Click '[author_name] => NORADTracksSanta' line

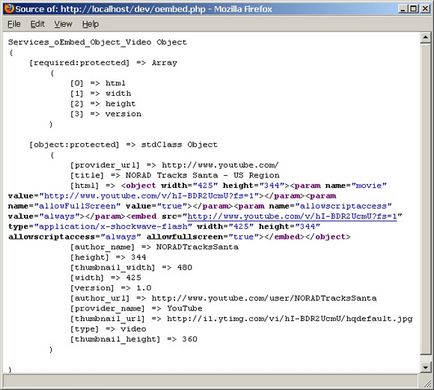point(154,247)
